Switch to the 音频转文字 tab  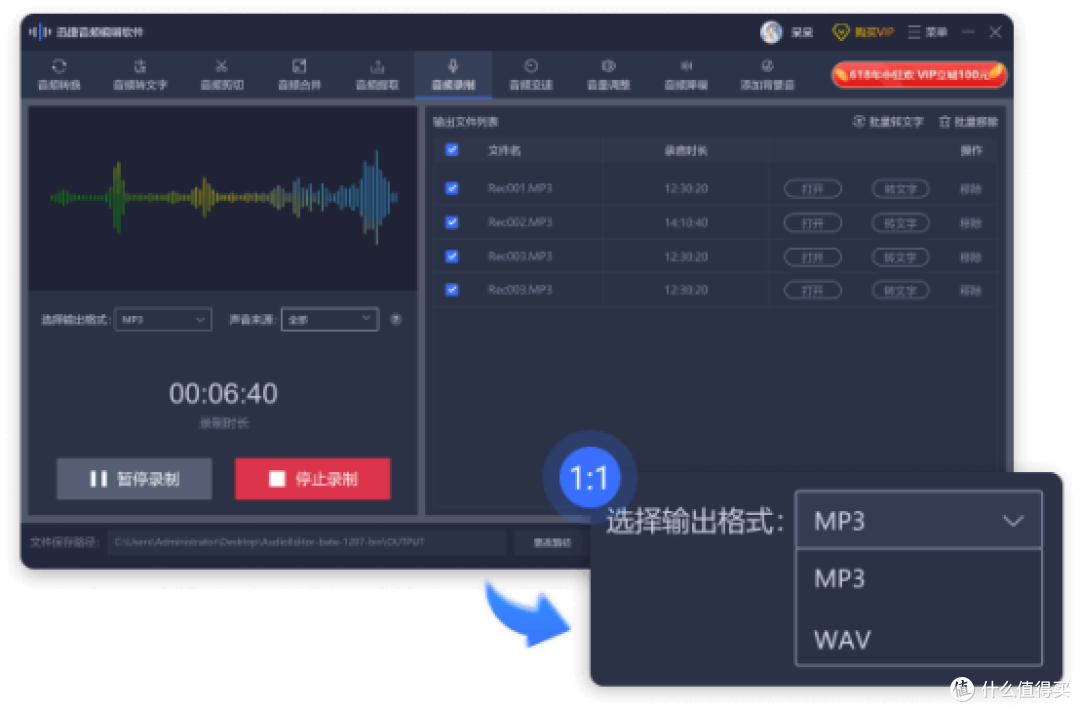140,74
